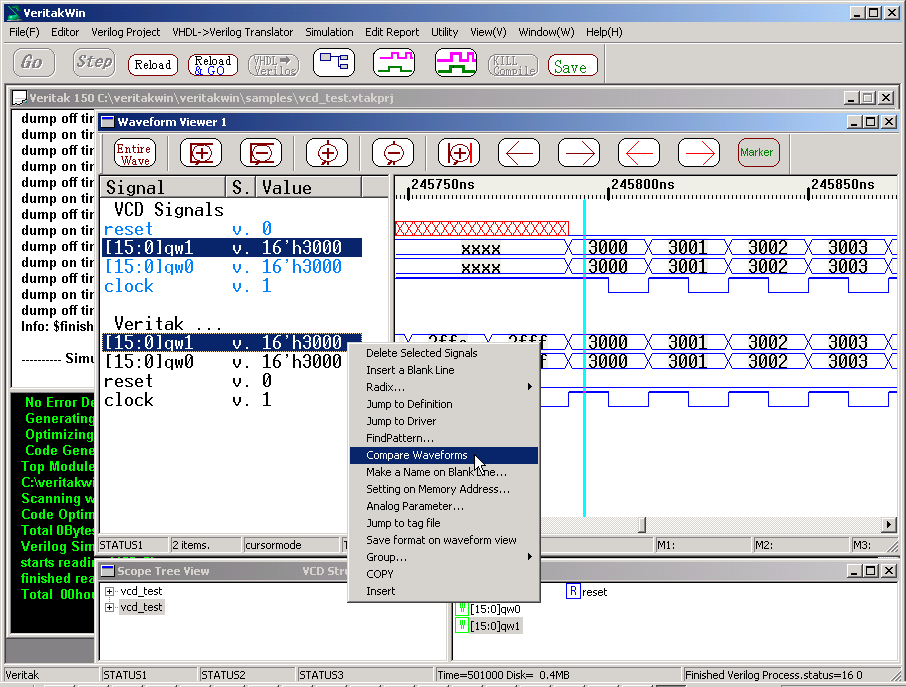Screen dimensions: 906x687
Task: Click the first right arrow button
Action: (x=579, y=153)
